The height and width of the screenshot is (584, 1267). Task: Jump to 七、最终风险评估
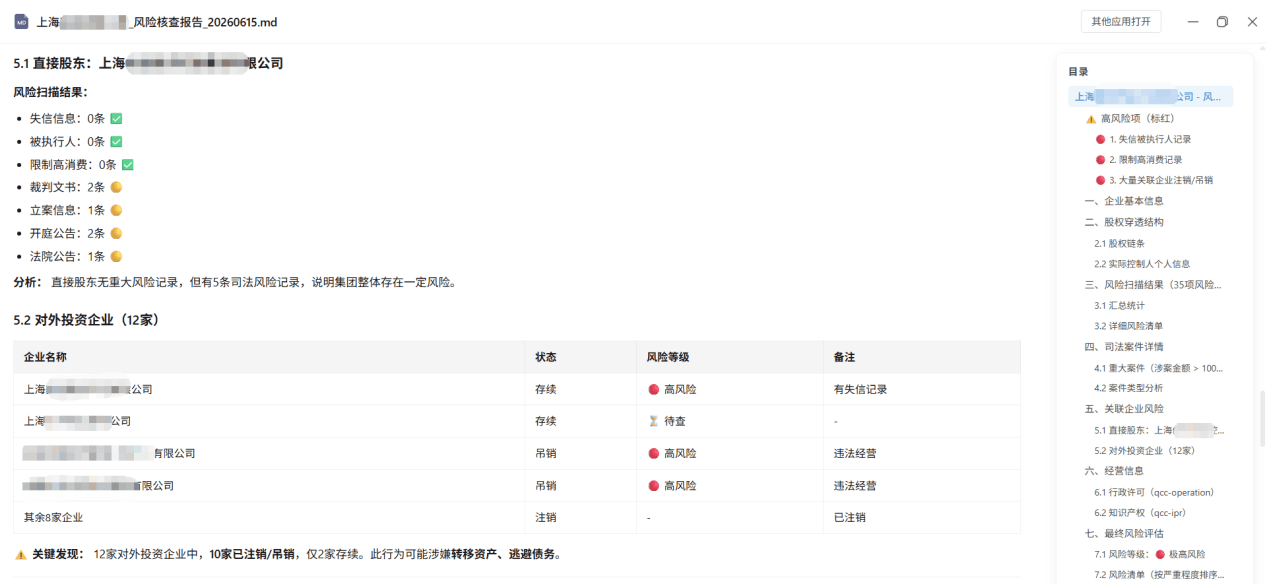[1124, 534]
